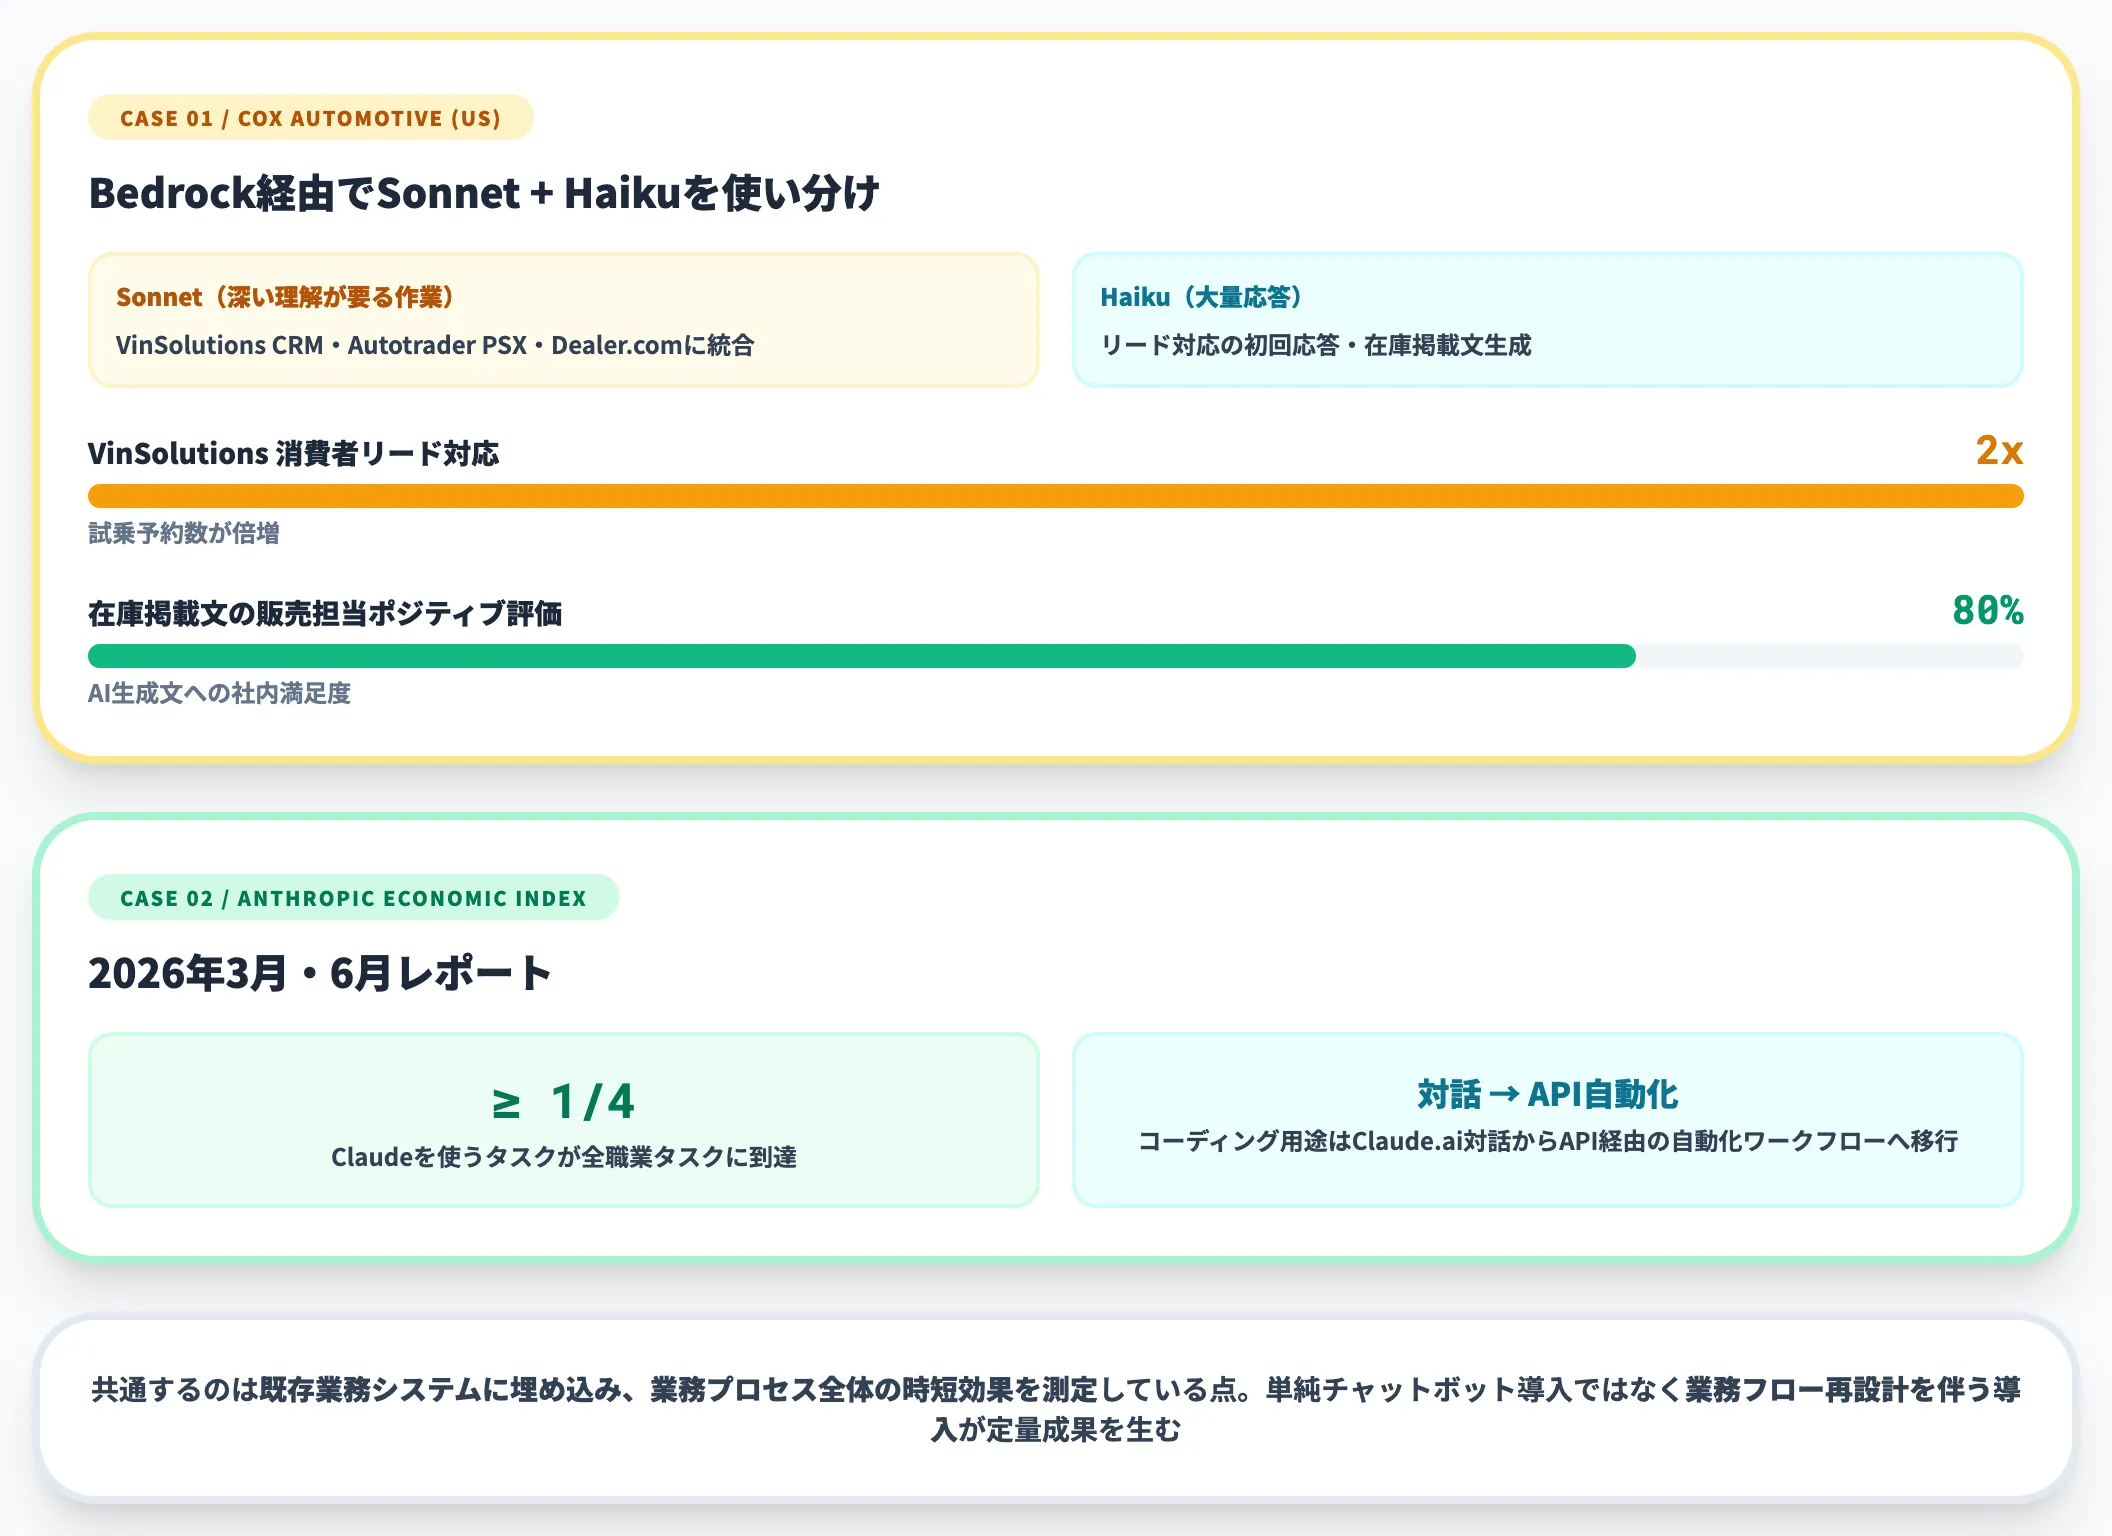Click the heading 2026年3月・6月レポート

click(320, 973)
